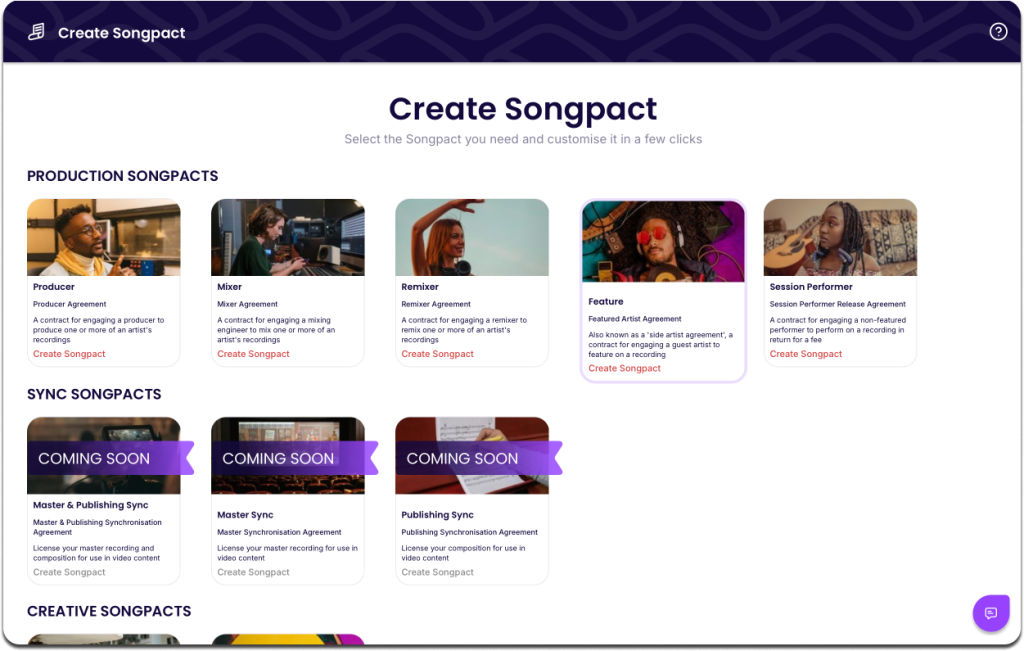Click greyed Create Songpact under Master Sync card
The height and width of the screenshot is (651, 1024).
click(253, 572)
